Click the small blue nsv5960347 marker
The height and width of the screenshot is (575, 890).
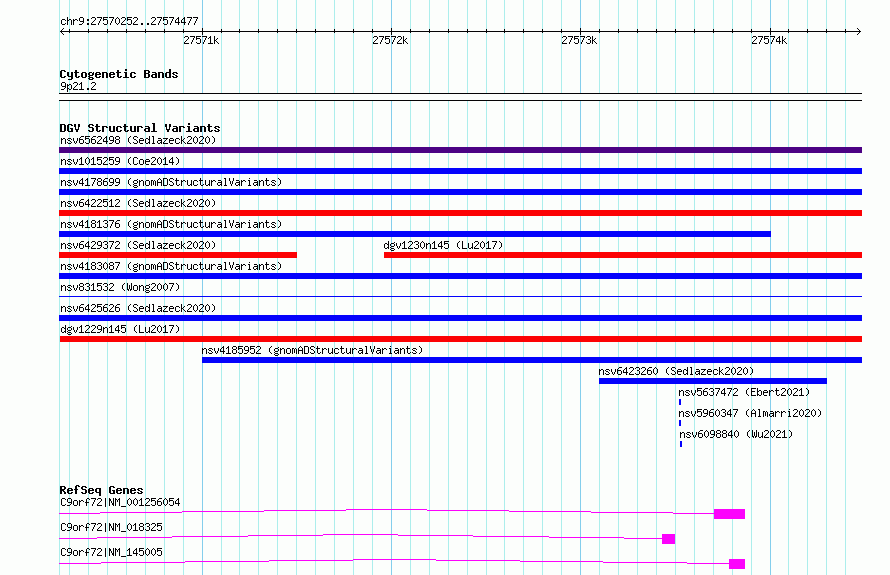[680, 423]
